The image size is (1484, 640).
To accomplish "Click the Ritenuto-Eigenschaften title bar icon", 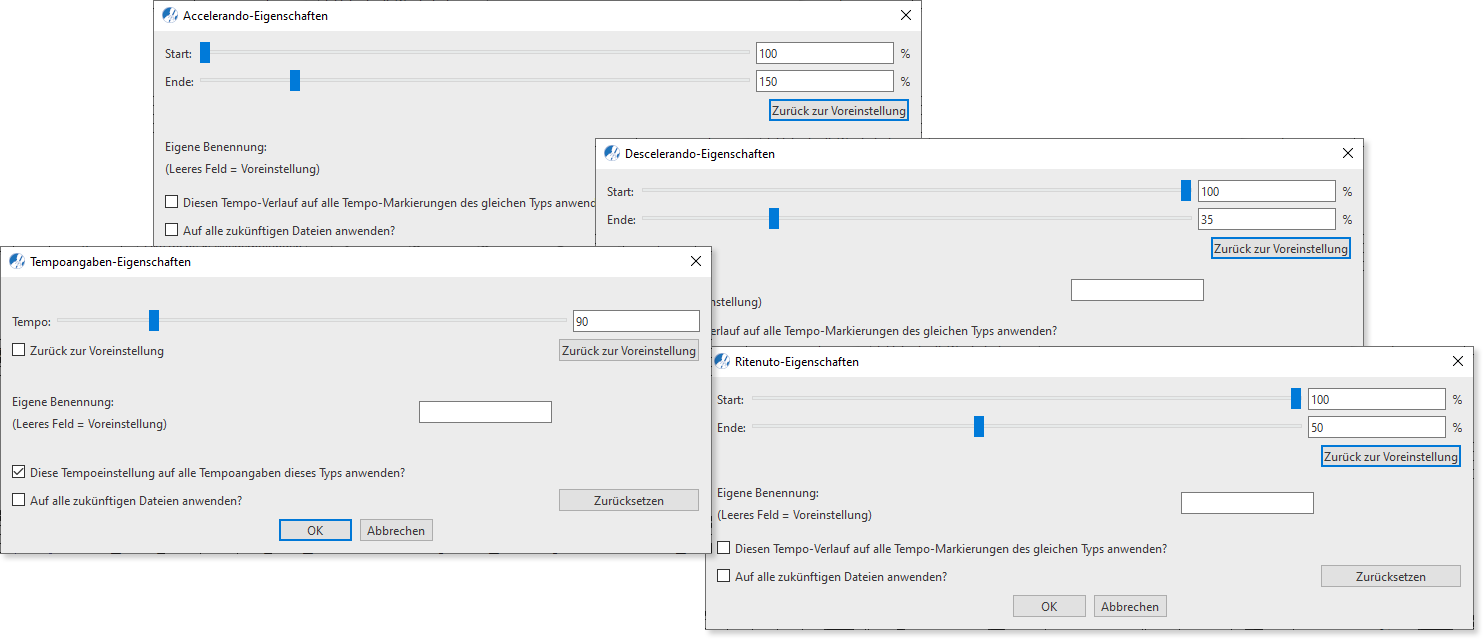I will click(721, 361).
